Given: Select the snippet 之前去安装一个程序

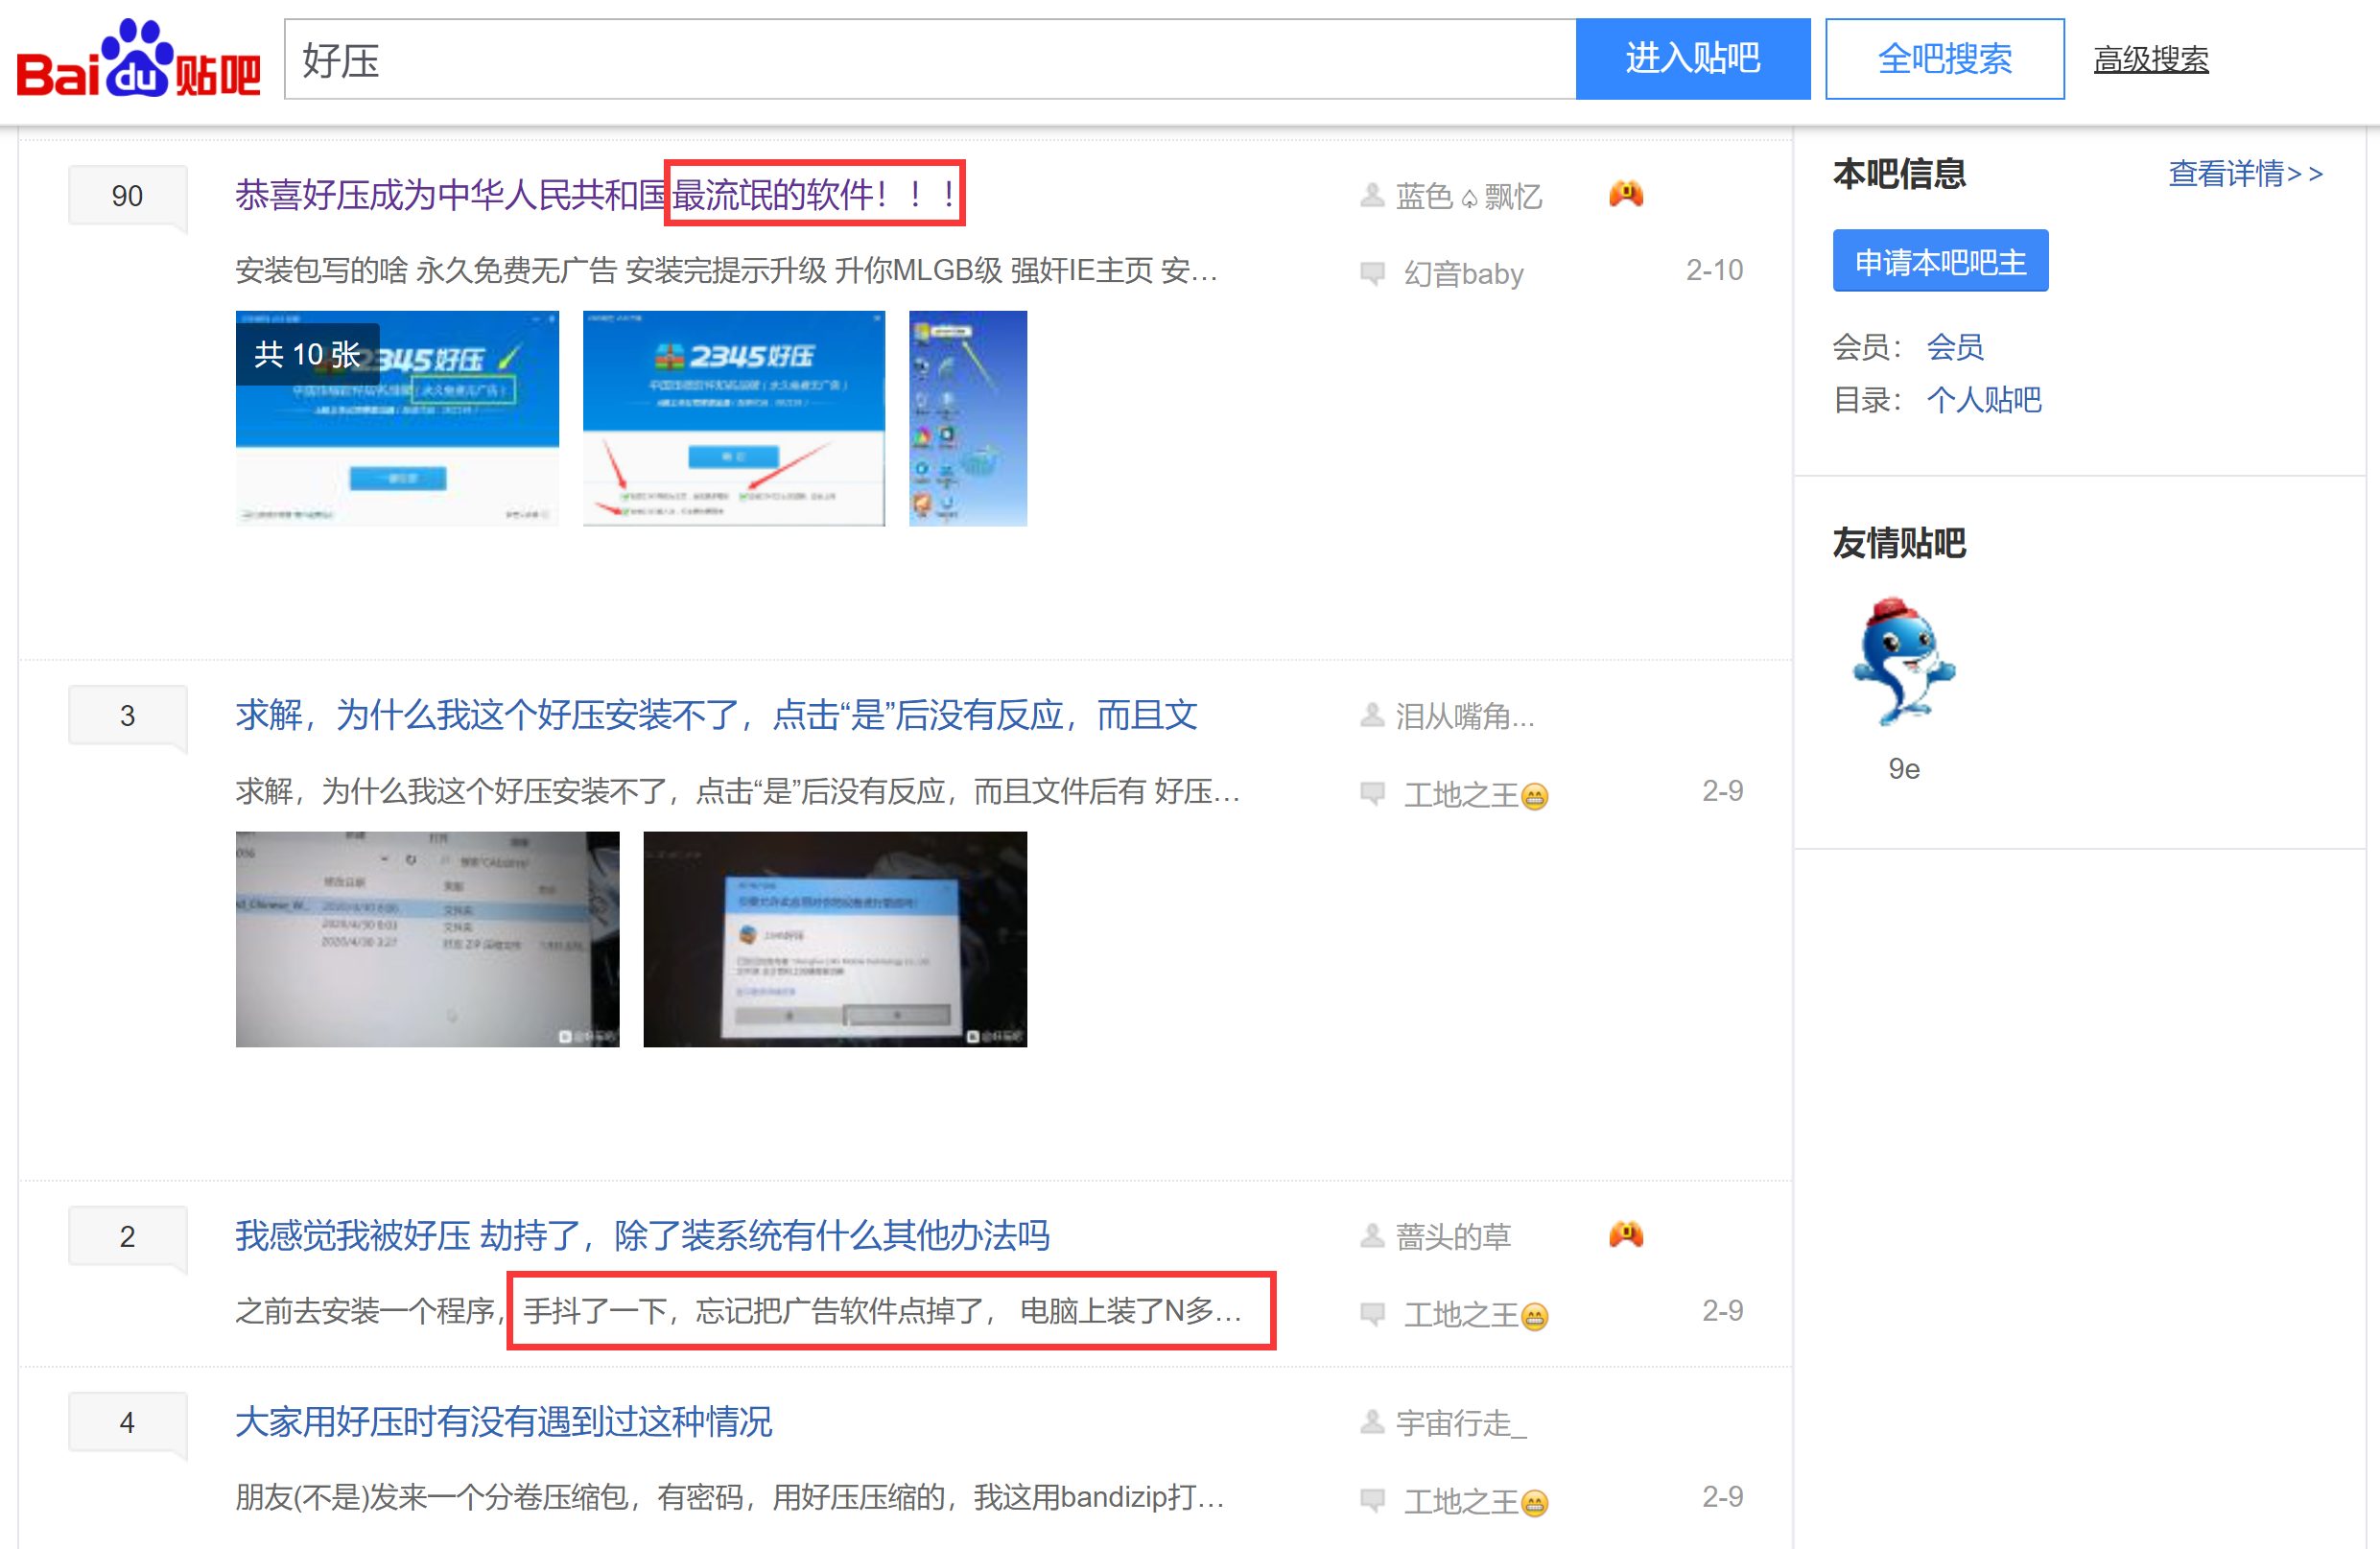Looking at the screenshot, I should pos(739,1310).
